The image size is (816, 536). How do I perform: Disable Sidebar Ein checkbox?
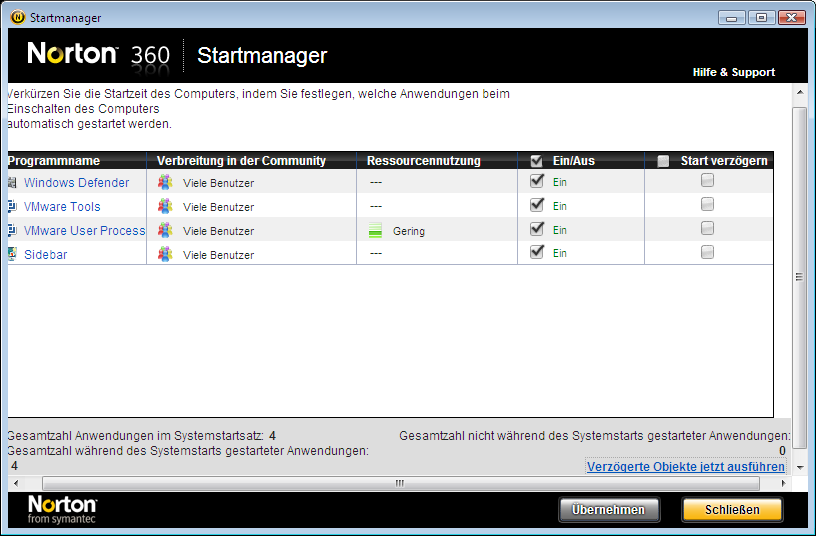537,252
